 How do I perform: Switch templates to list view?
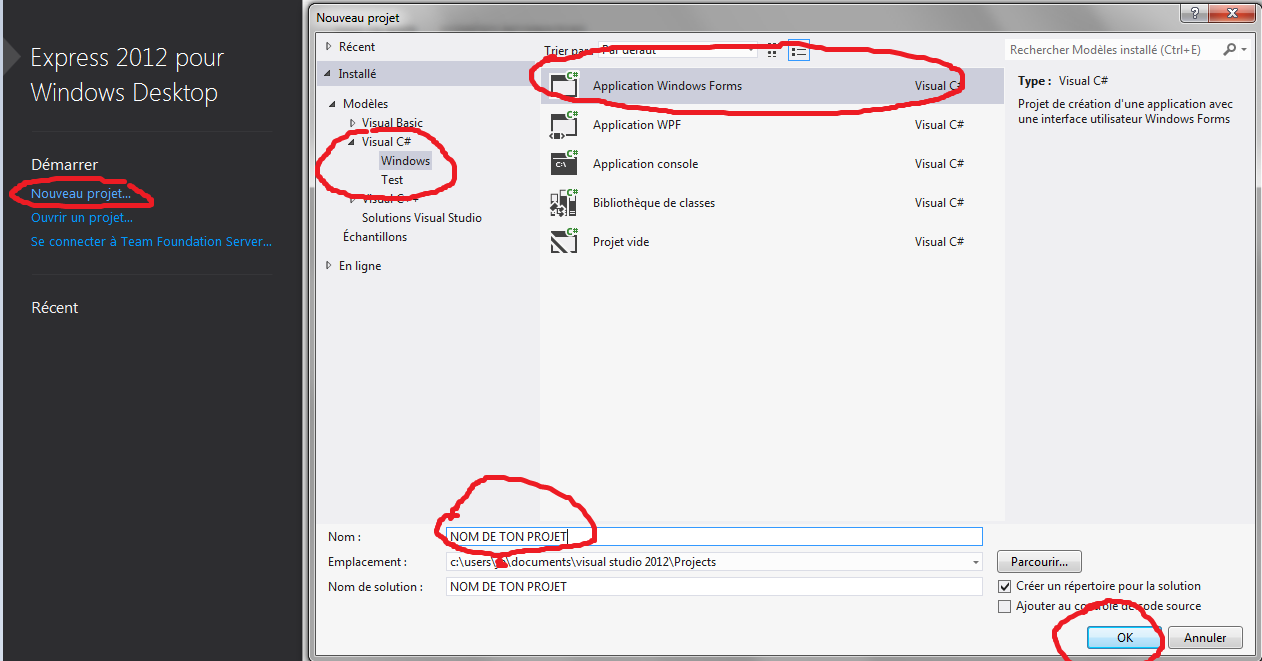[798, 51]
